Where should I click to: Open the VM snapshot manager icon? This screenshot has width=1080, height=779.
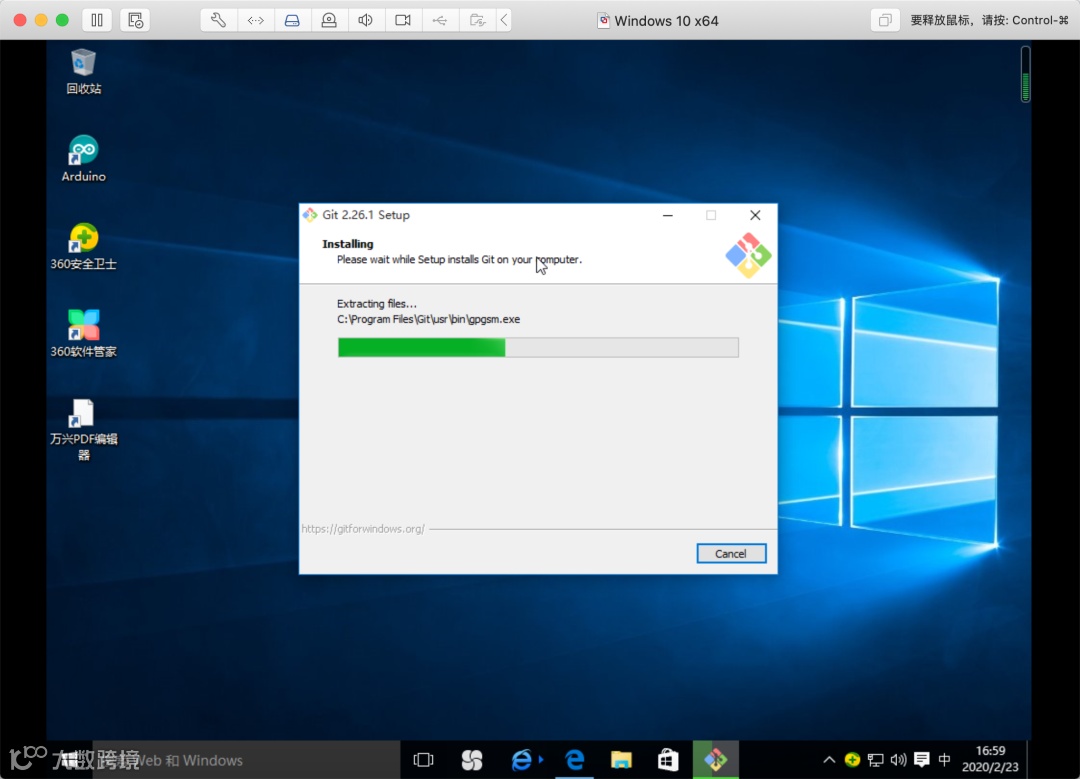click(x=135, y=20)
